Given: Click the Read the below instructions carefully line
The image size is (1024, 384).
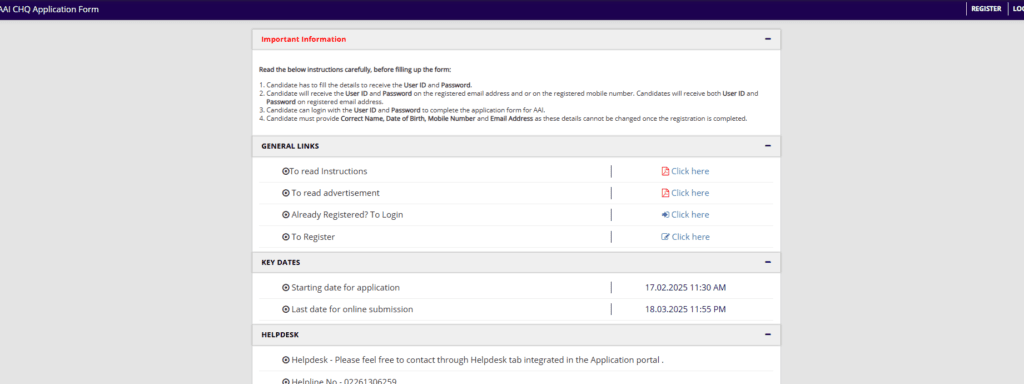Looking at the screenshot, I should pyautogui.click(x=355, y=69).
